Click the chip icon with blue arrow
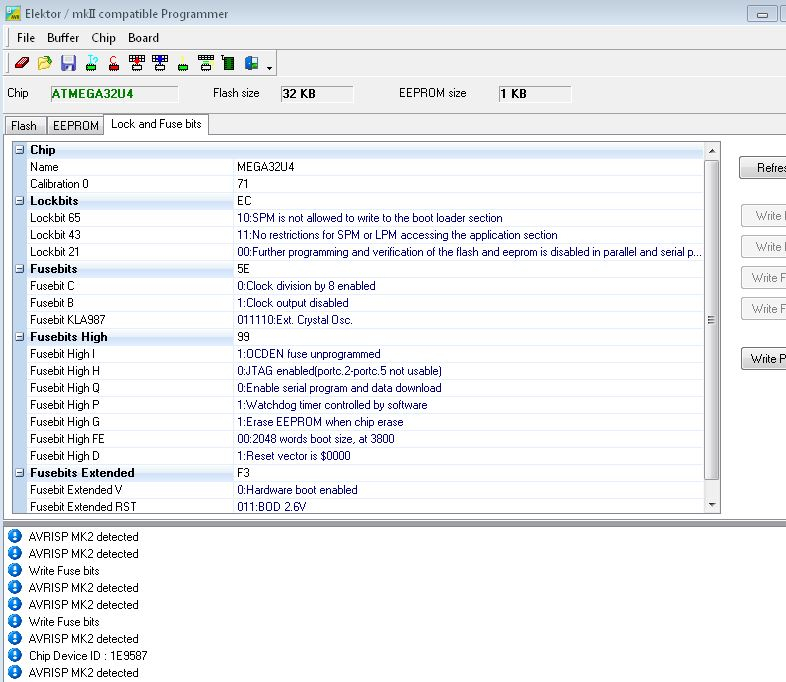Viewport: 786px width, 682px height. click(160, 63)
